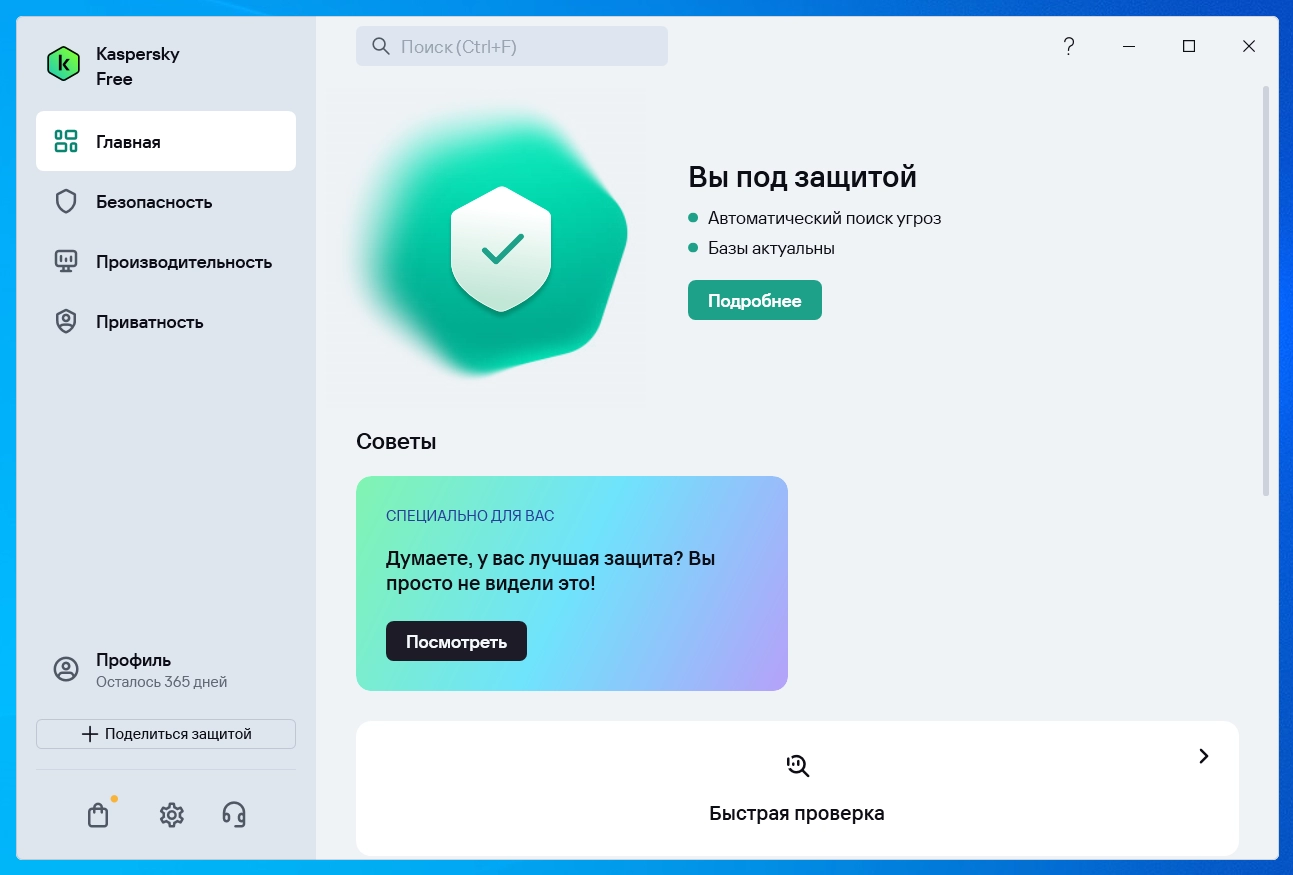
Task: Click the magnifier icon above Быстрая проверка
Action: point(797,766)
